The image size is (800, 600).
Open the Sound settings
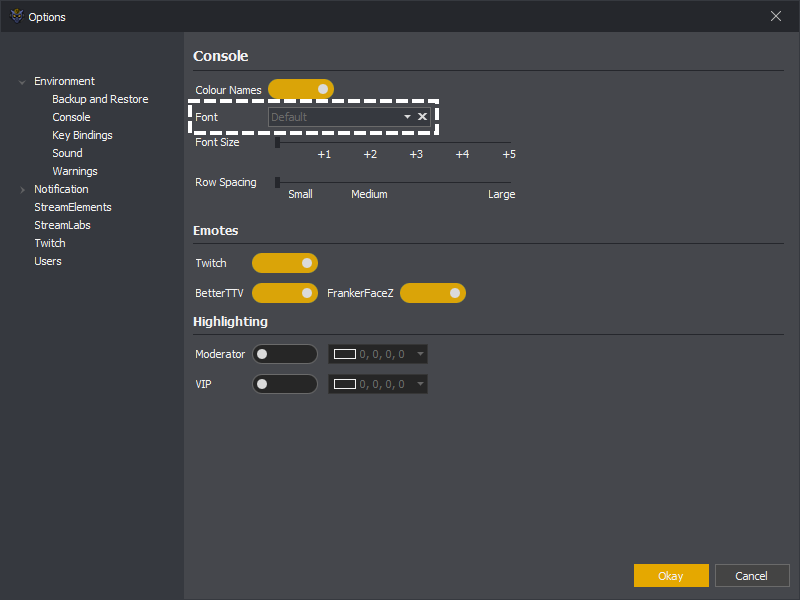pyautogui.click(x=67, y=153)
